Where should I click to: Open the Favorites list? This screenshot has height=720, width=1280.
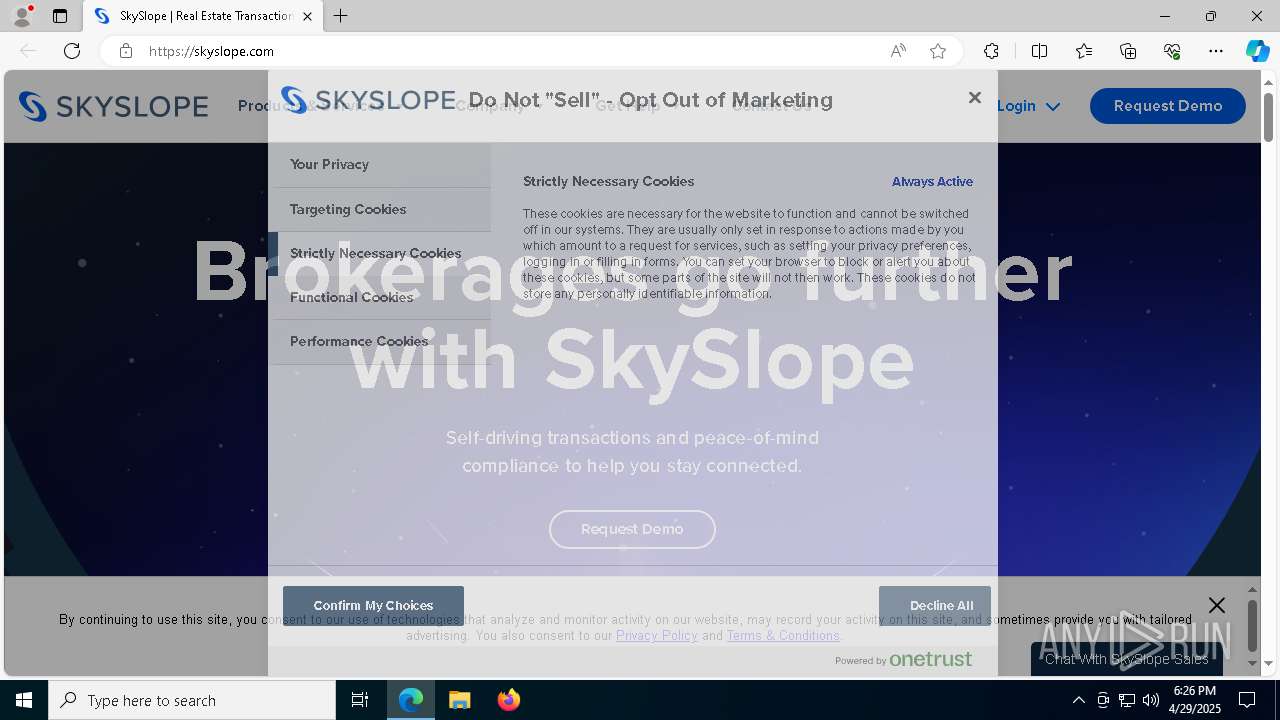[1084, 51]
